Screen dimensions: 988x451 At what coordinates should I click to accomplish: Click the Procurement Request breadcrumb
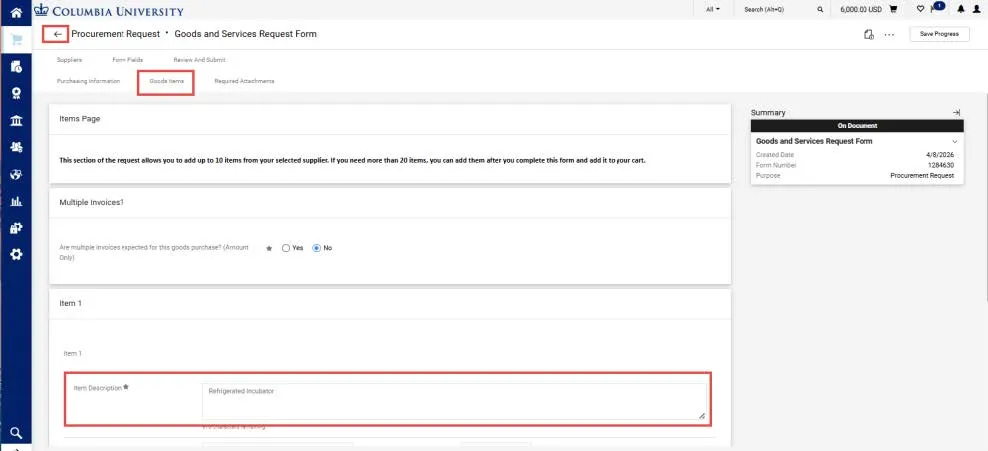[x=115, y=34]
